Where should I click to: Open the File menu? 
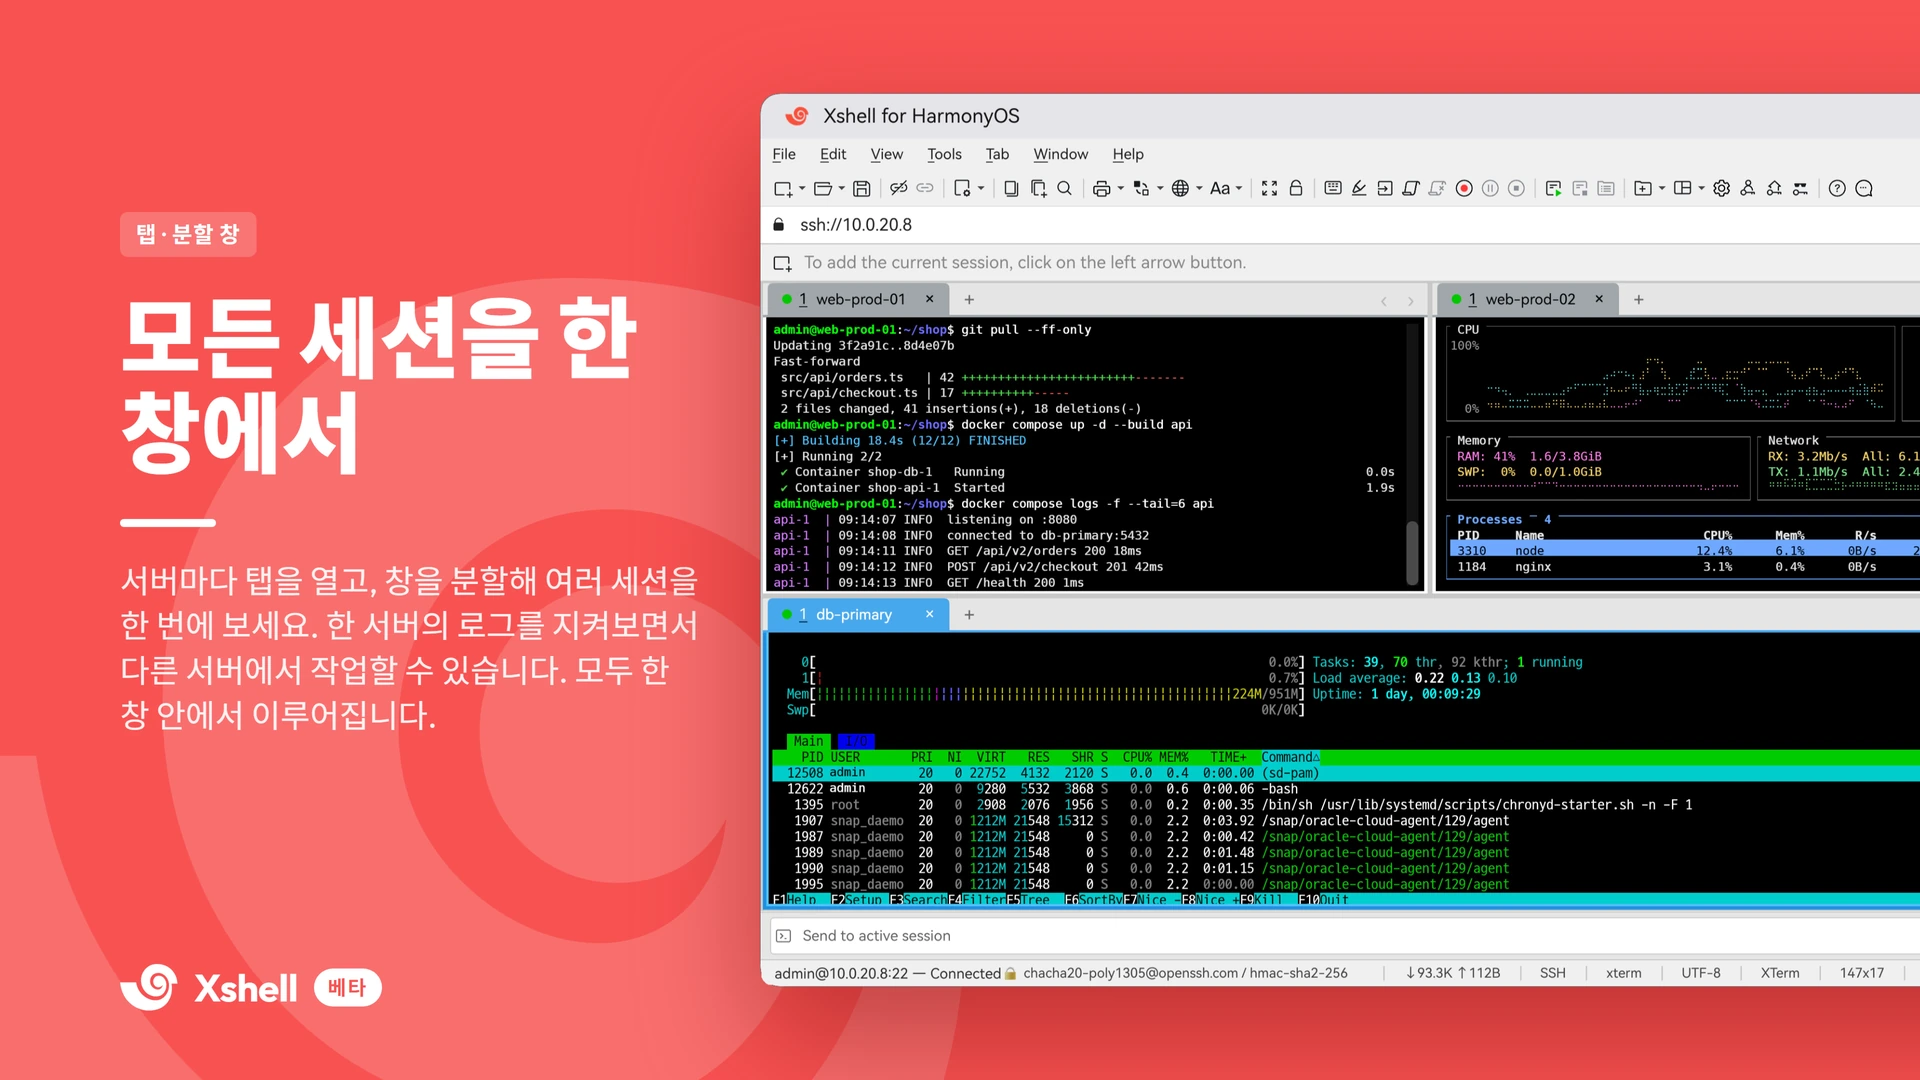(x=784, y=154)
